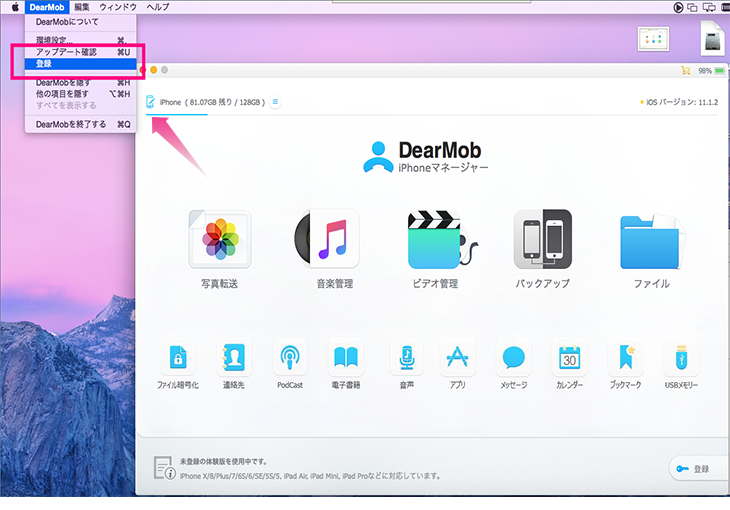730x510 pixels.
Task: Select 環境設定 menu item
Action: [x=81, y=40]
